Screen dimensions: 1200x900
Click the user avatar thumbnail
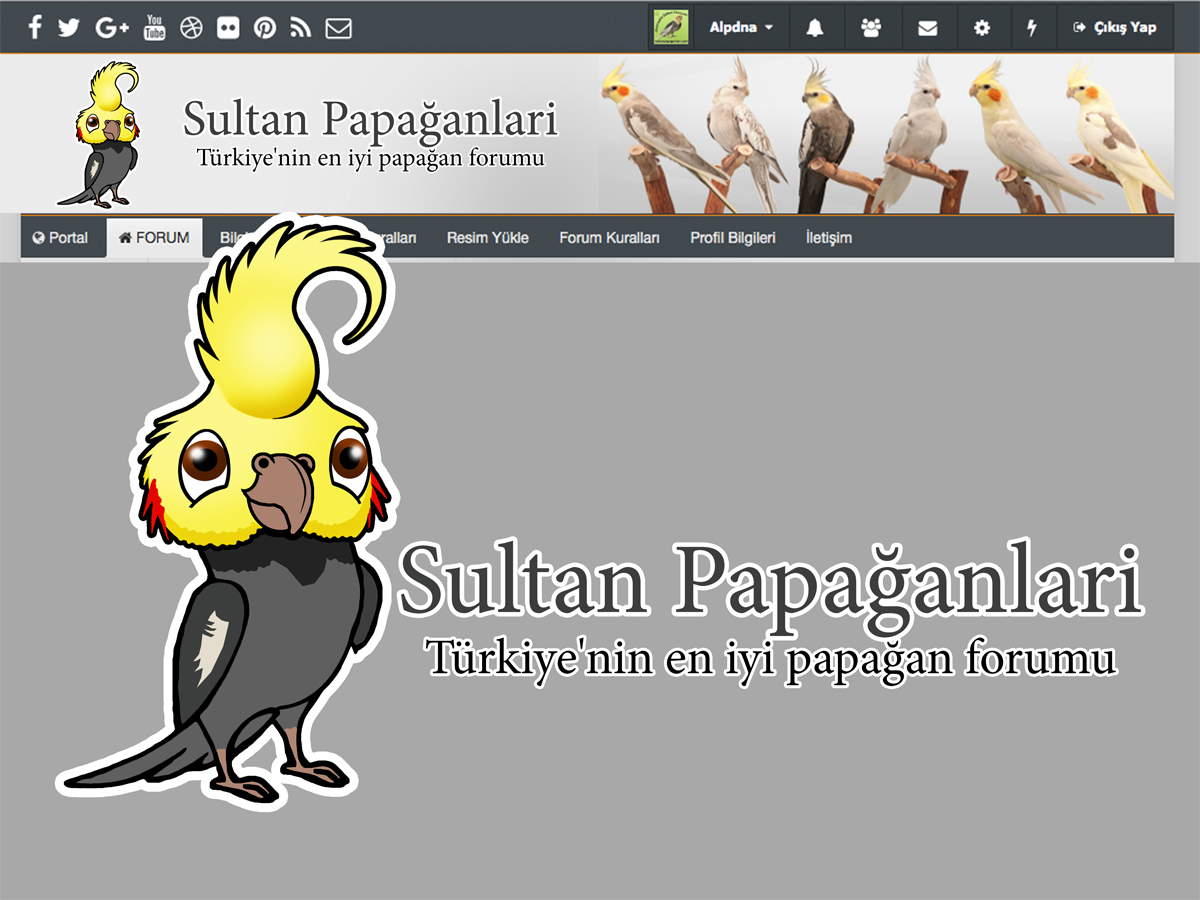[x=671, y=27]
